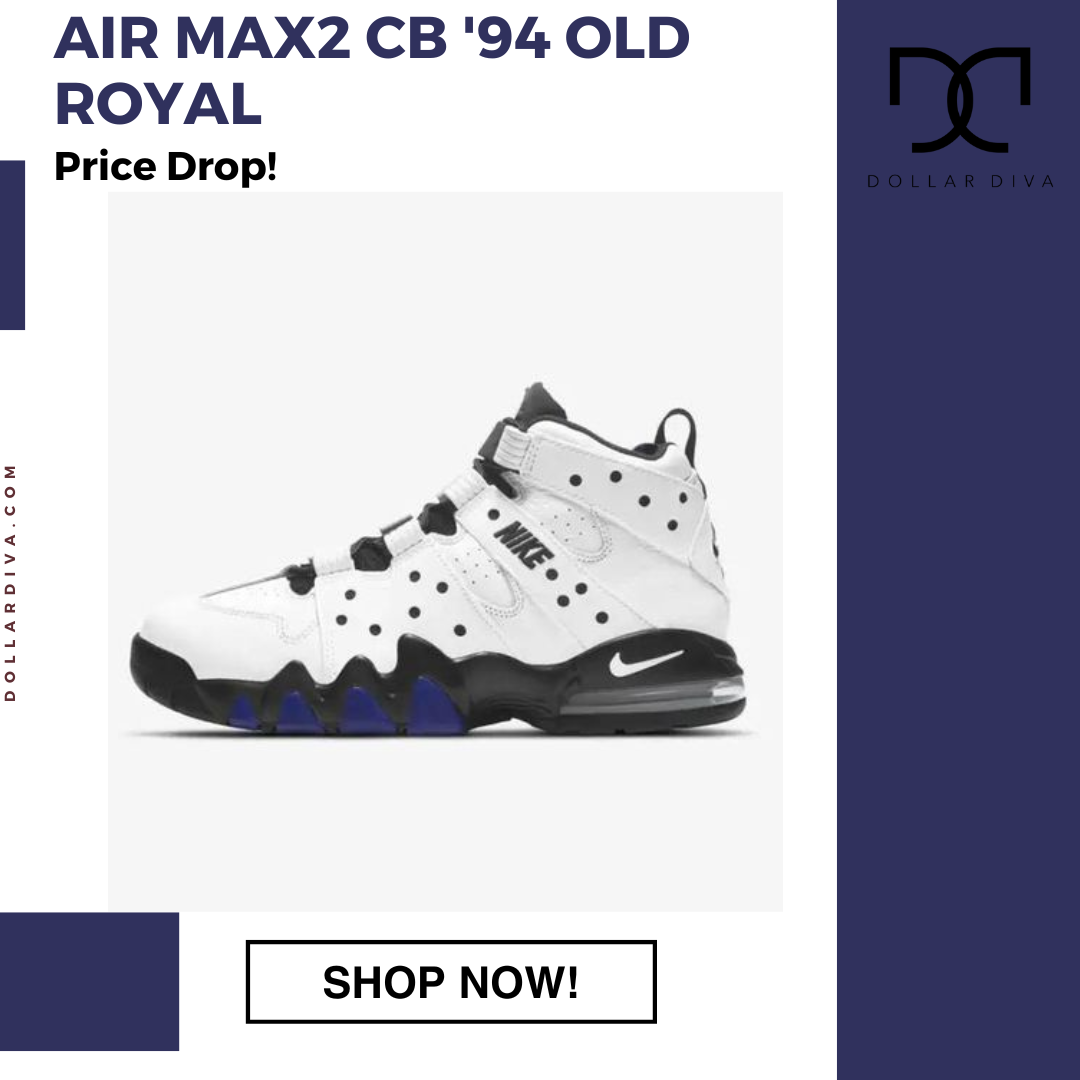This screenshot has height=1080, width=1080.
Task: Click the black NIKE wordmark on the shoe
Action: coord(523,544)
